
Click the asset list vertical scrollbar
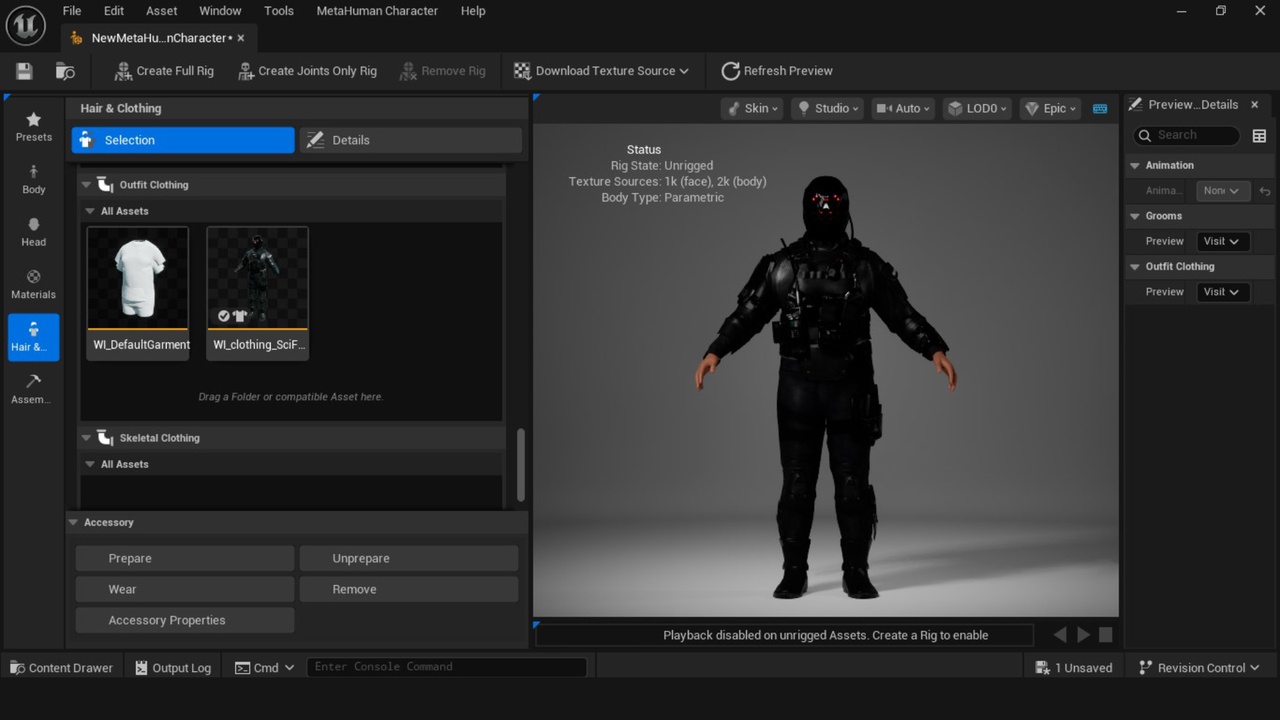click(520, 465)
